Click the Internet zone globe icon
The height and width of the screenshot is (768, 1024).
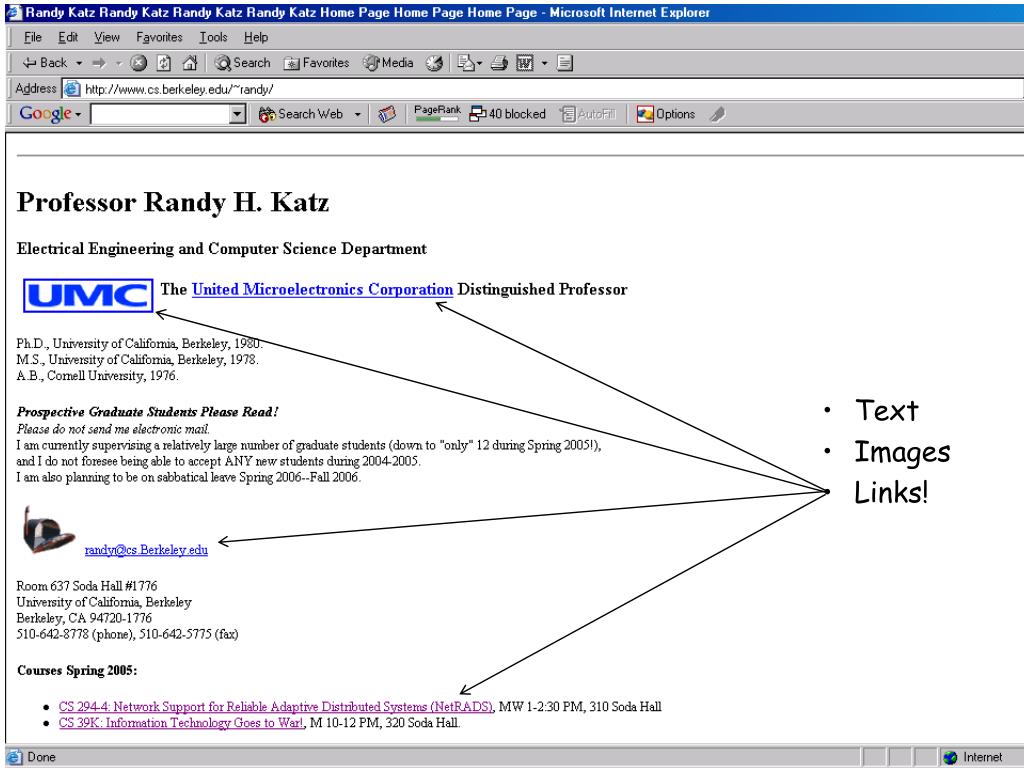(950, 757)
